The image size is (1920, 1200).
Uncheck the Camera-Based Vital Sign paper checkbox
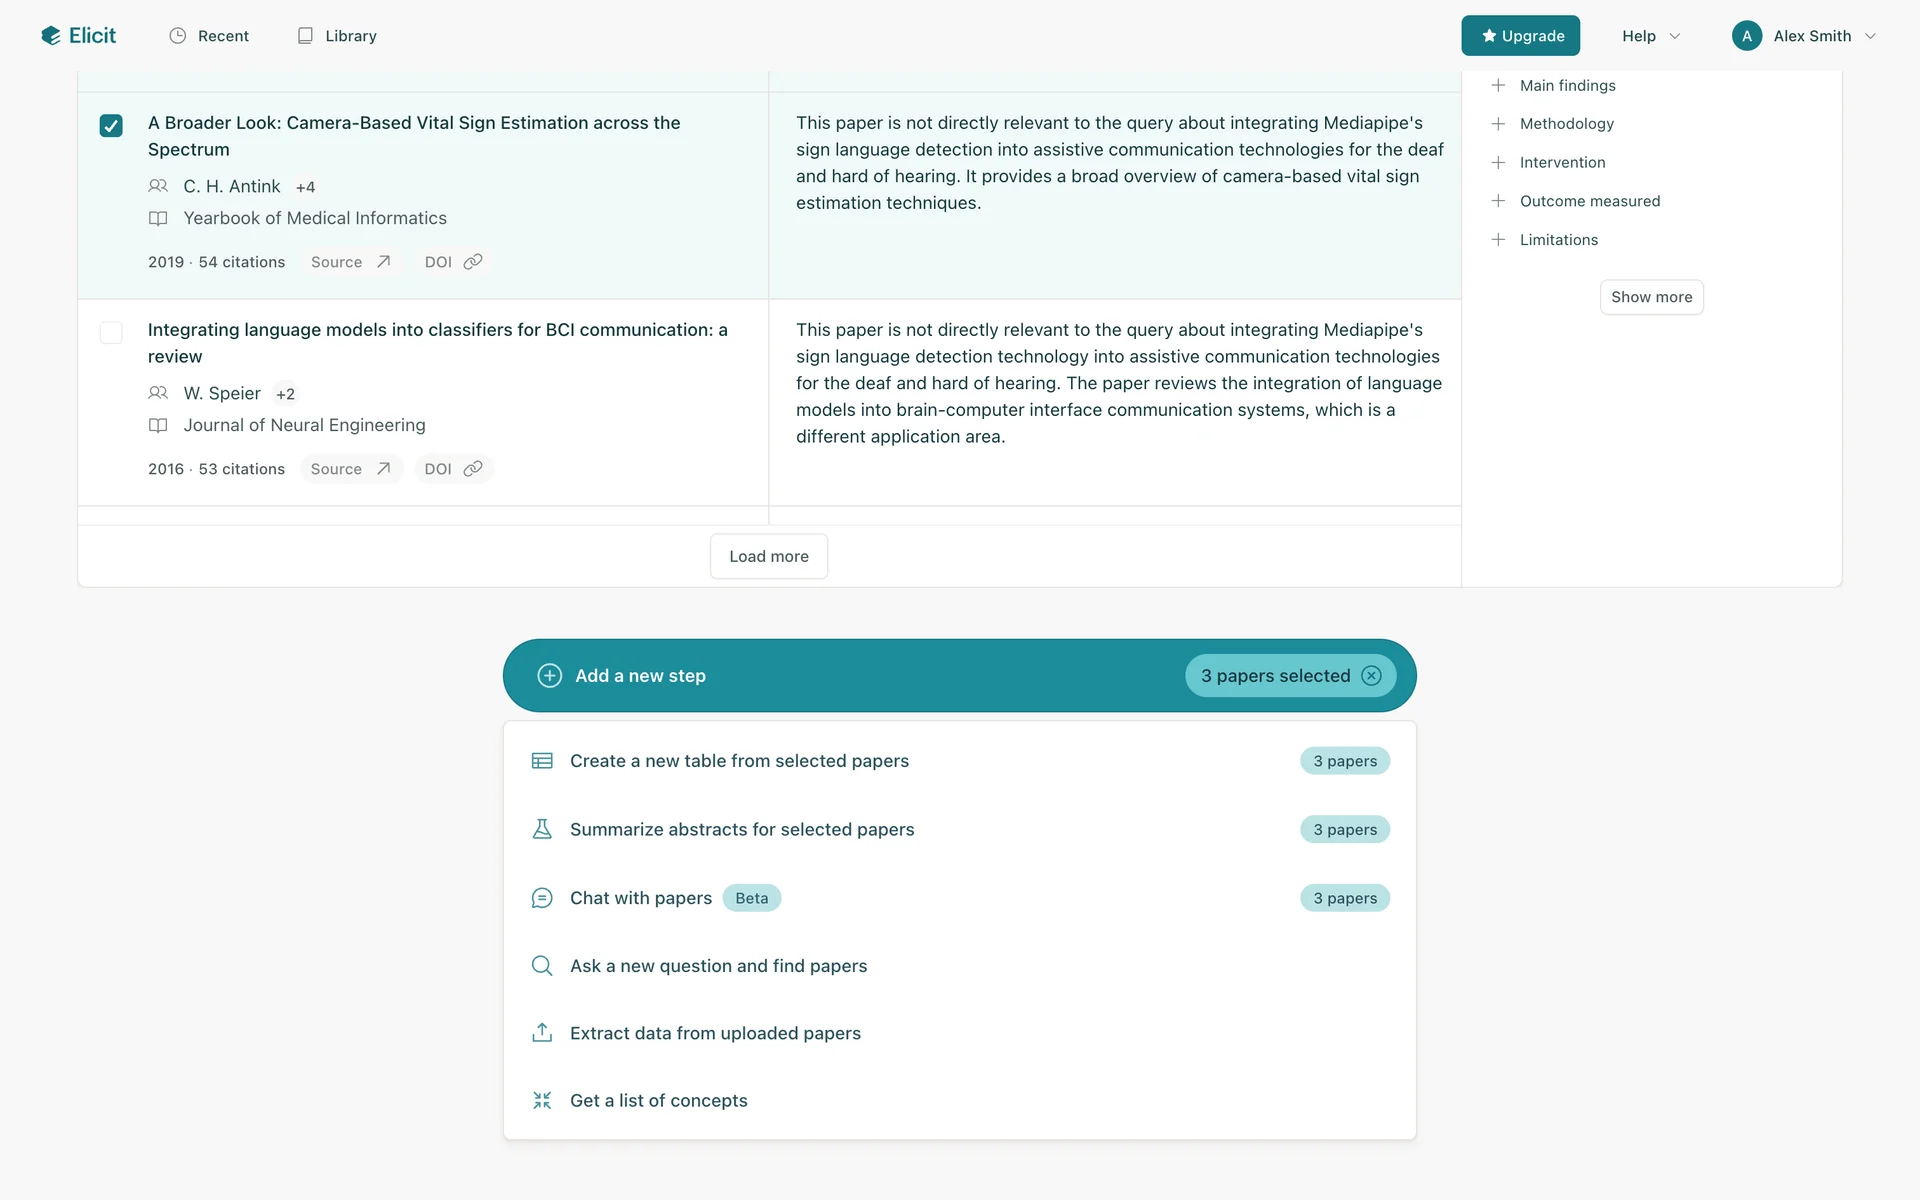point(111,125)
